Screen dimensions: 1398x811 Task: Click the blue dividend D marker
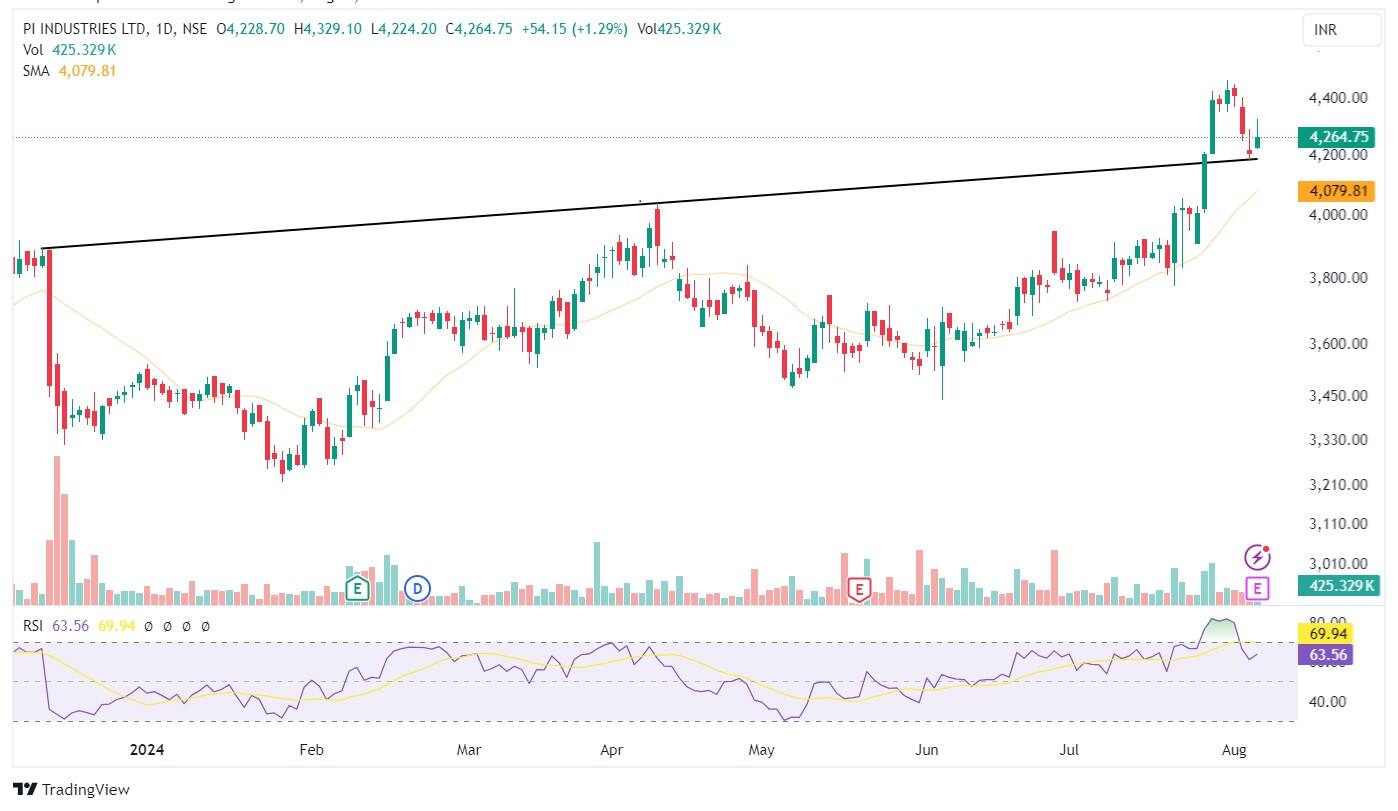pos(418,589)
